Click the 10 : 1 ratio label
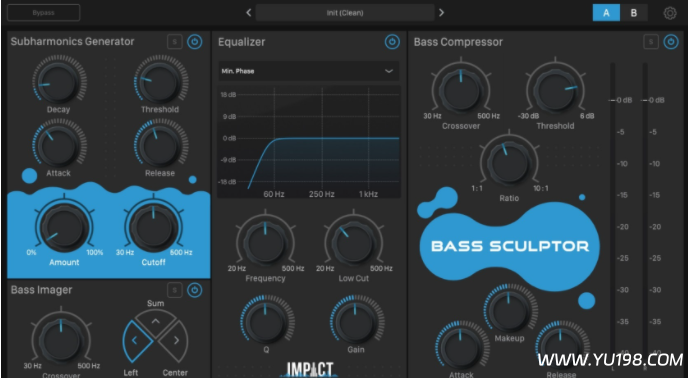The height and width of the screenshot is (378, 688). 541,188
